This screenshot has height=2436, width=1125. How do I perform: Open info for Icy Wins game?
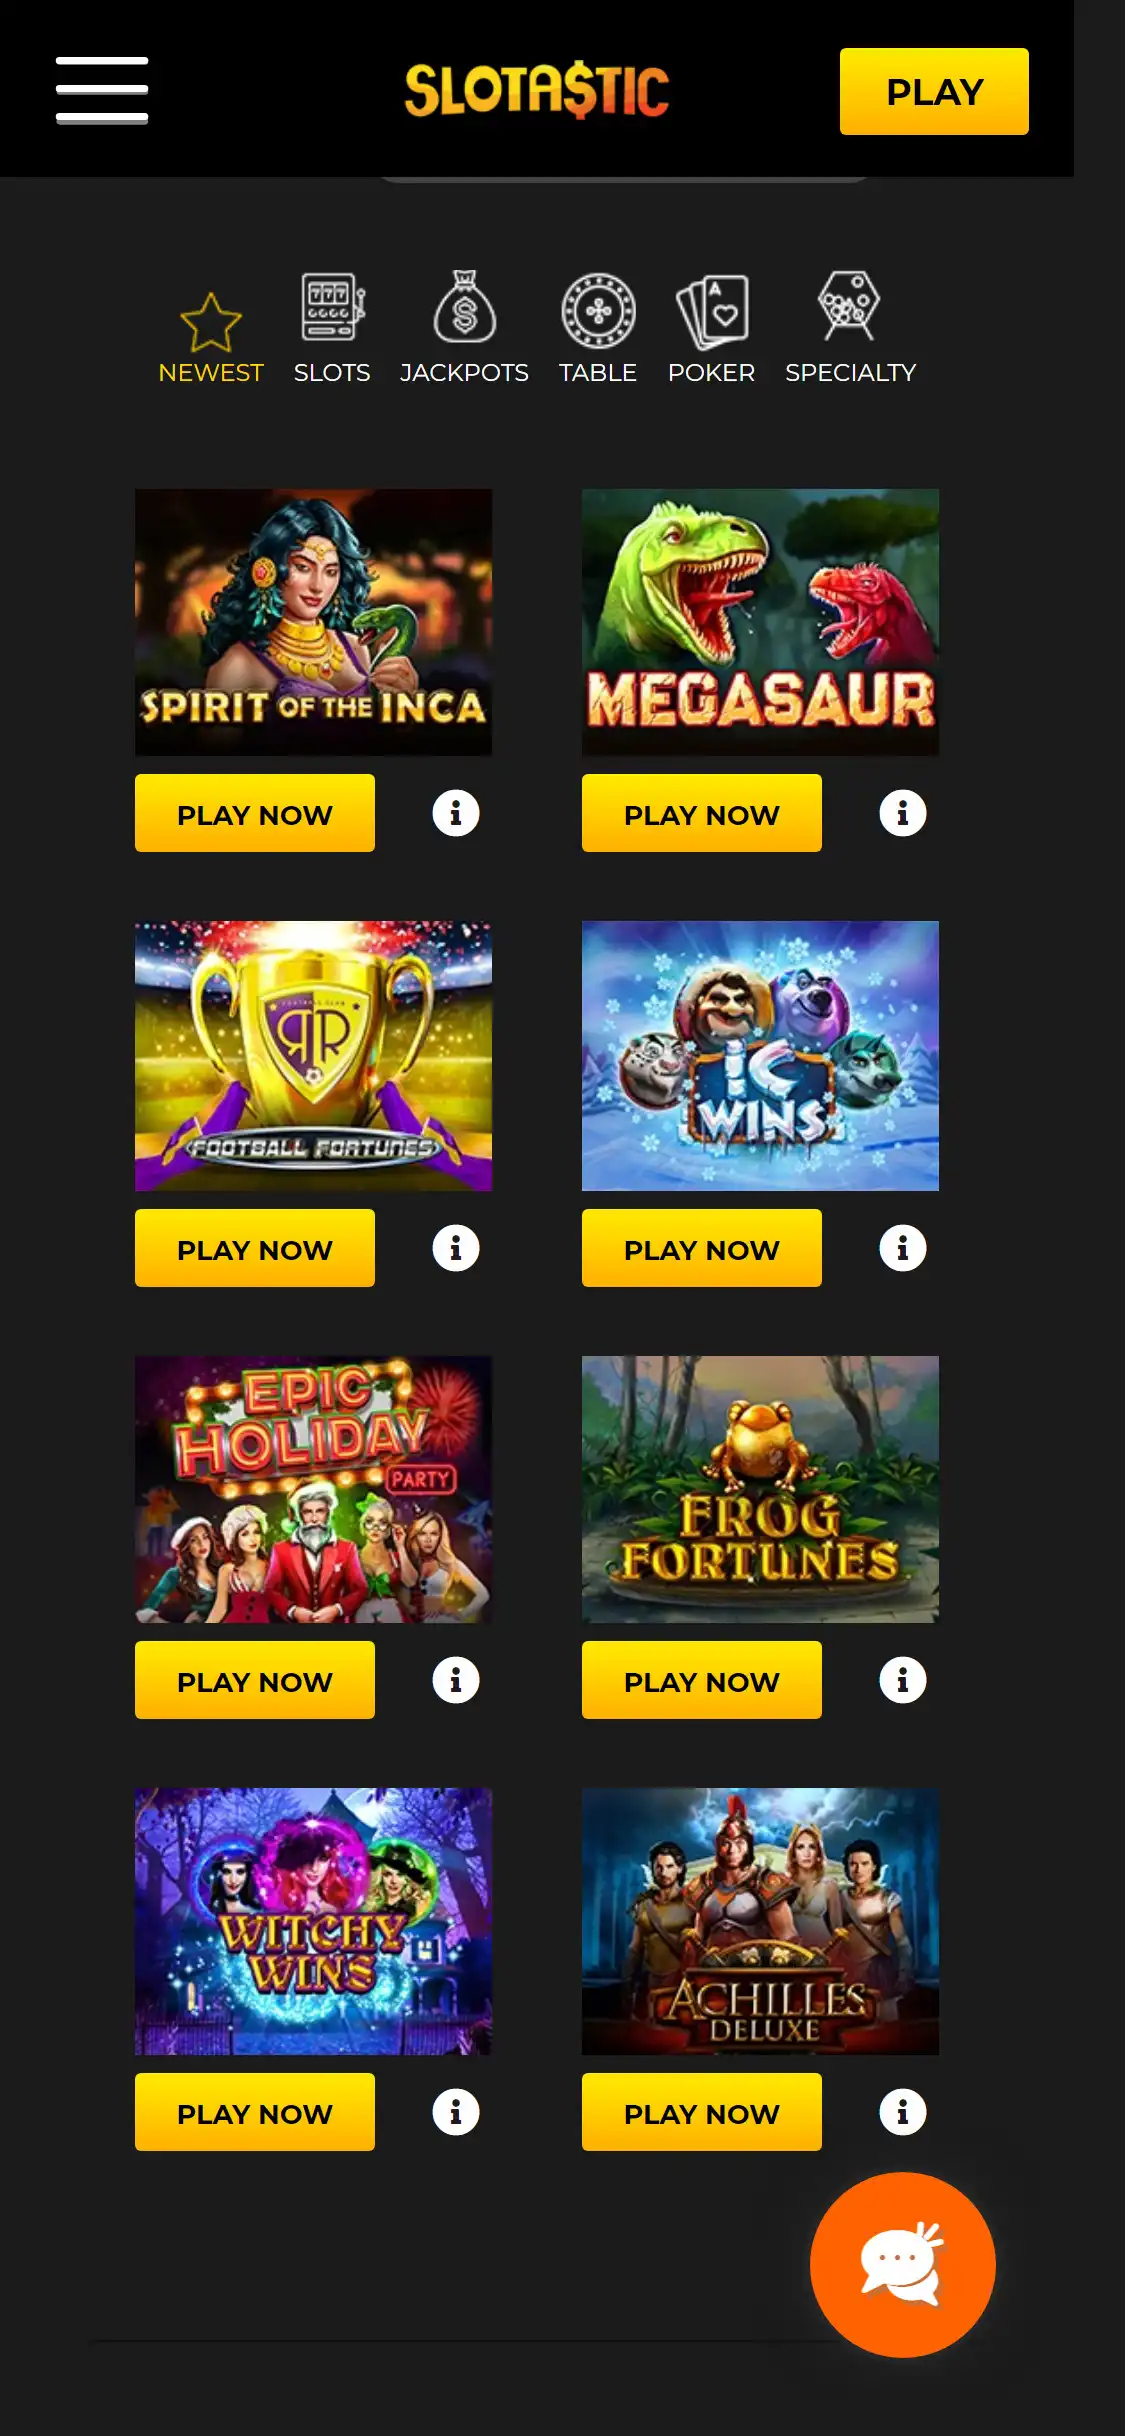coord(903,1248)
